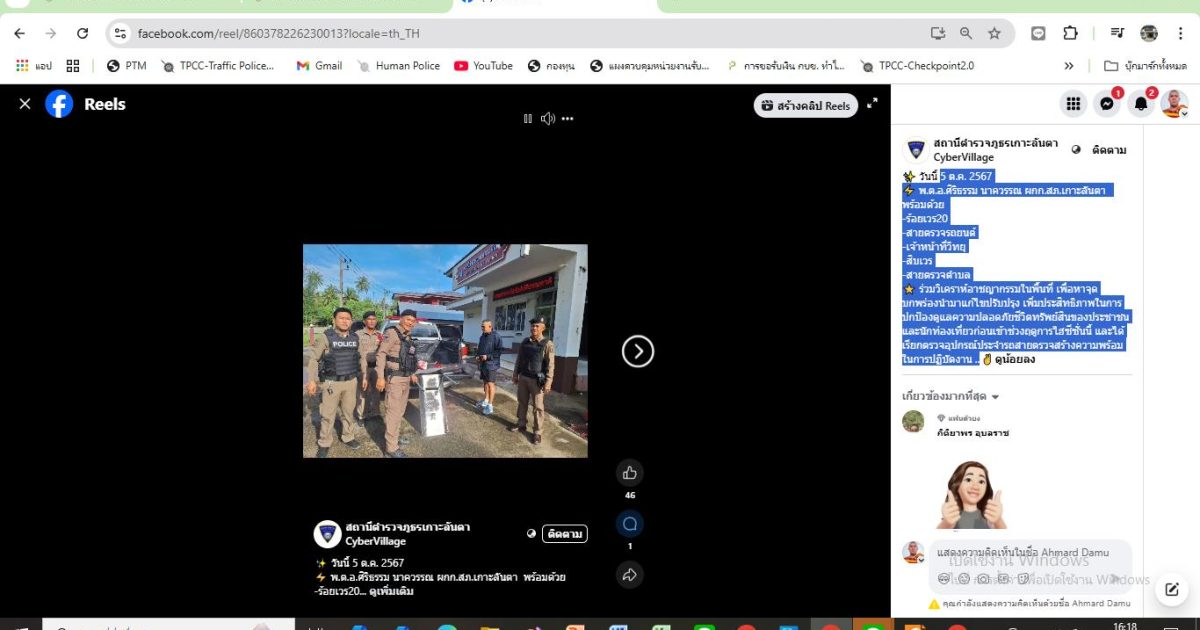1200x630 pixels.
Task: Open the YouTube bookmark
Action: [x=483, y=66]
